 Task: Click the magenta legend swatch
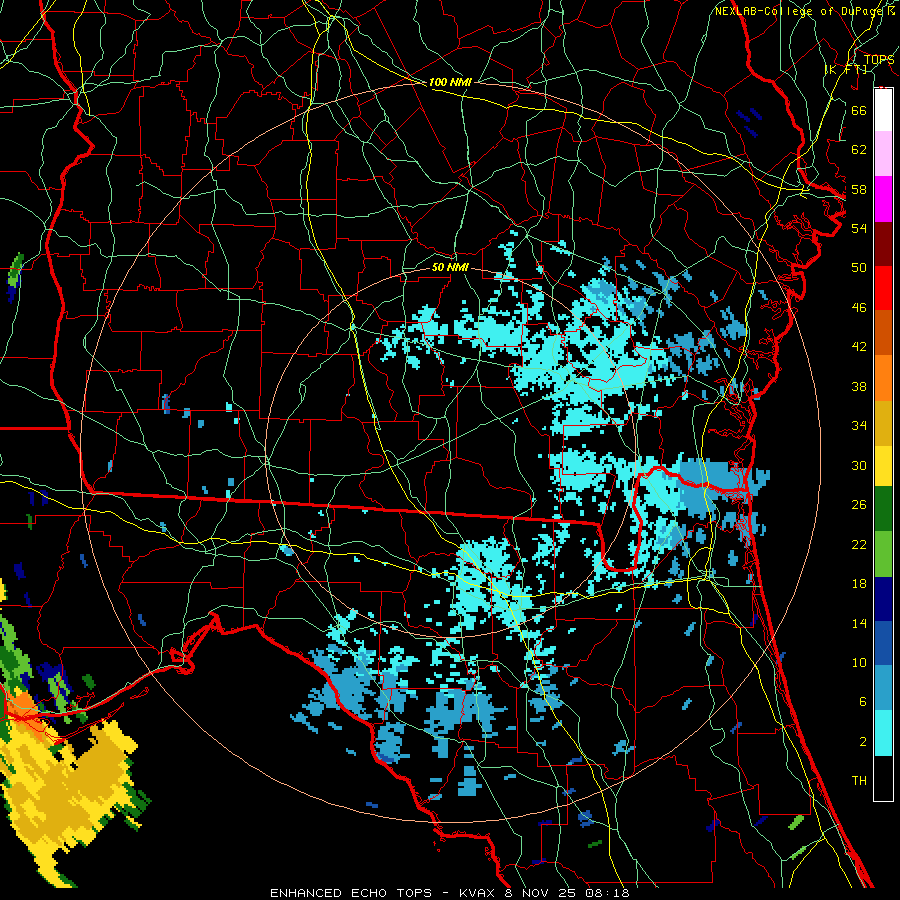click(883, 199)
